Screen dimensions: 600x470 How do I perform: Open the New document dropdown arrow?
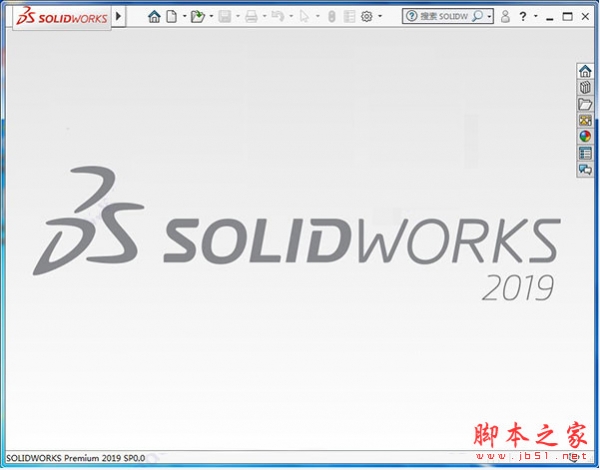click(x=184, y=16)
